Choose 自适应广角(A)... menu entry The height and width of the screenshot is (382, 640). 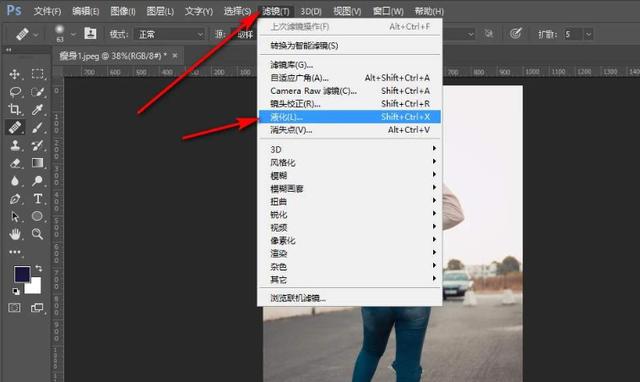349,78
